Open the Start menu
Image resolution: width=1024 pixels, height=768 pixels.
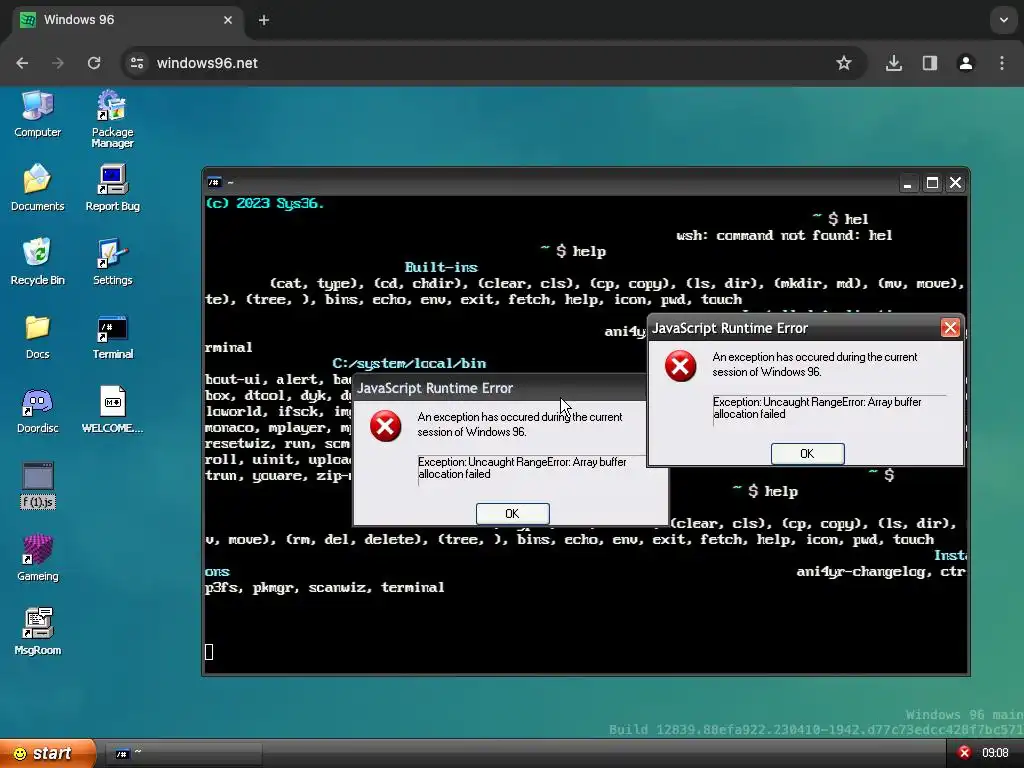click(x=47, y=753)
